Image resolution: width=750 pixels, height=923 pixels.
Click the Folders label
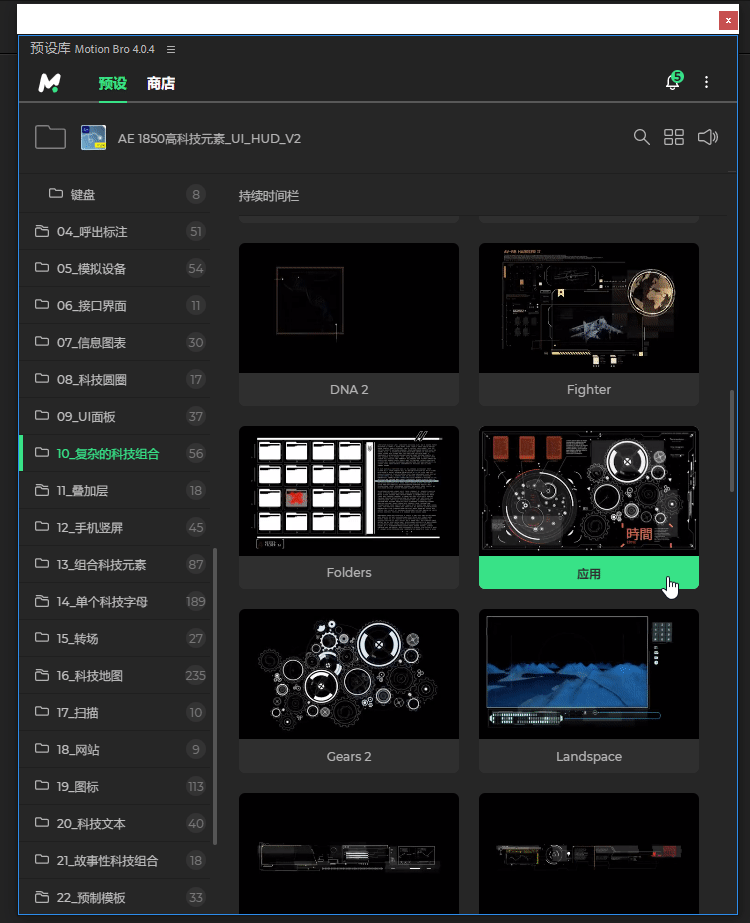(349, 573)
